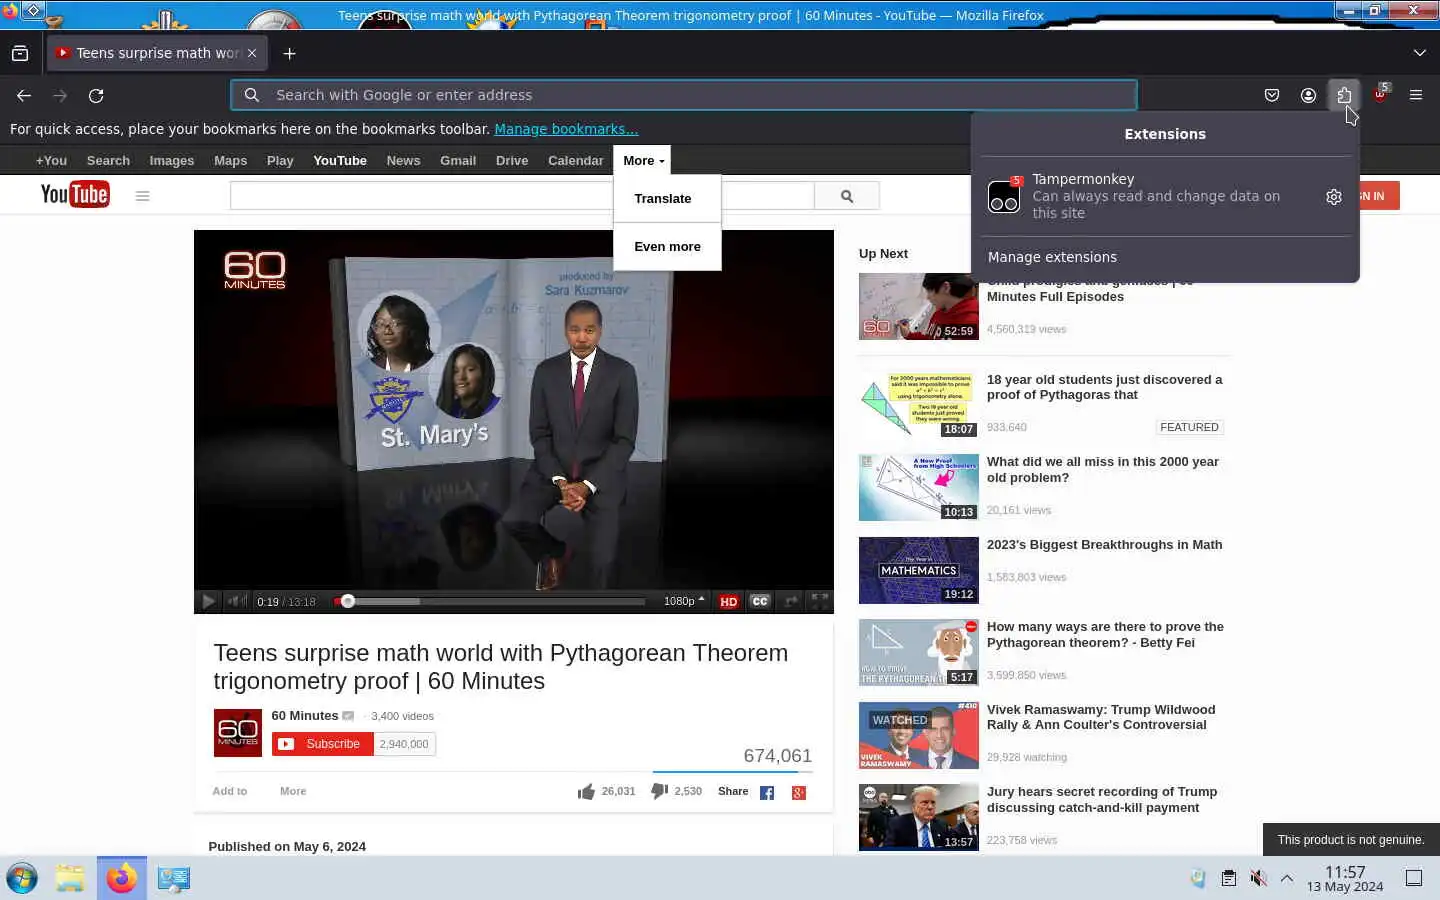Toggle HD quality button on player
This screenshot has height=900, width=1440.
pyautogui.click(x=729, y=601)
